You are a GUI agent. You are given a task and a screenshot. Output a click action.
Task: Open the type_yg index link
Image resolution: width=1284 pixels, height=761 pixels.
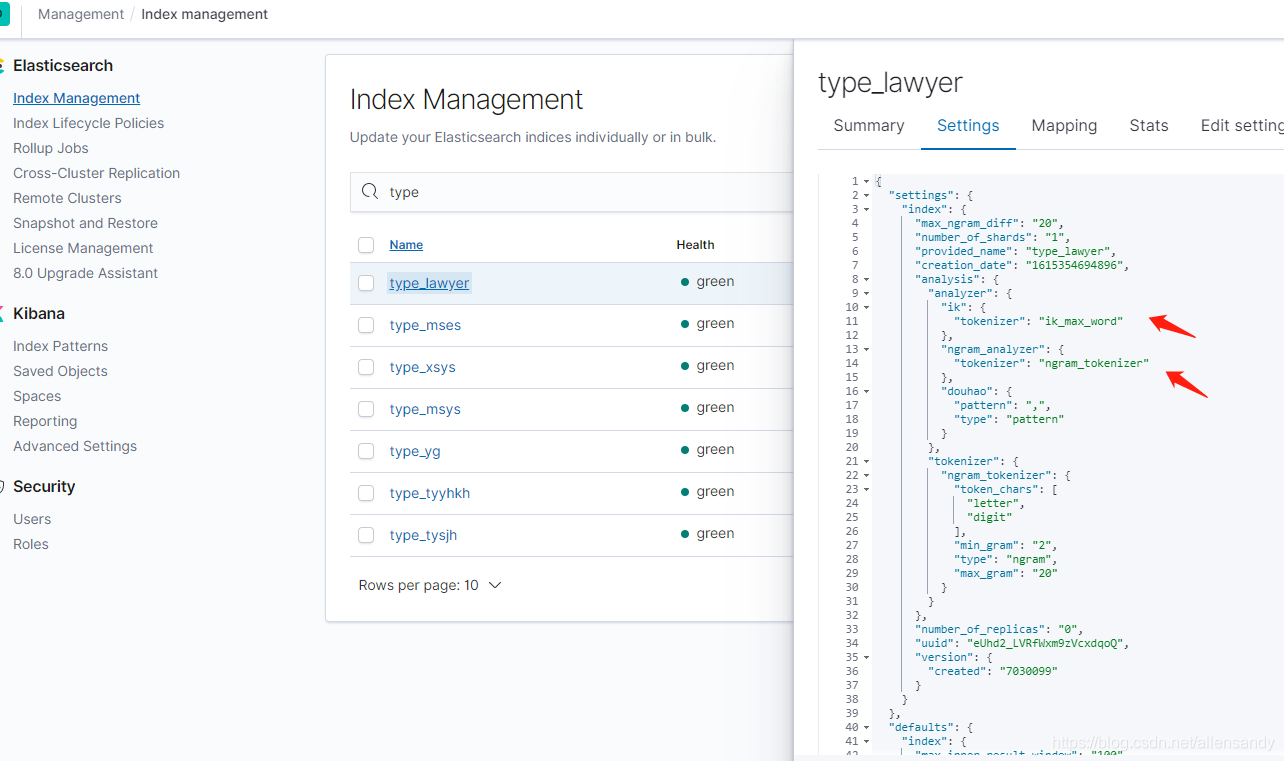(x=415, y=451)
